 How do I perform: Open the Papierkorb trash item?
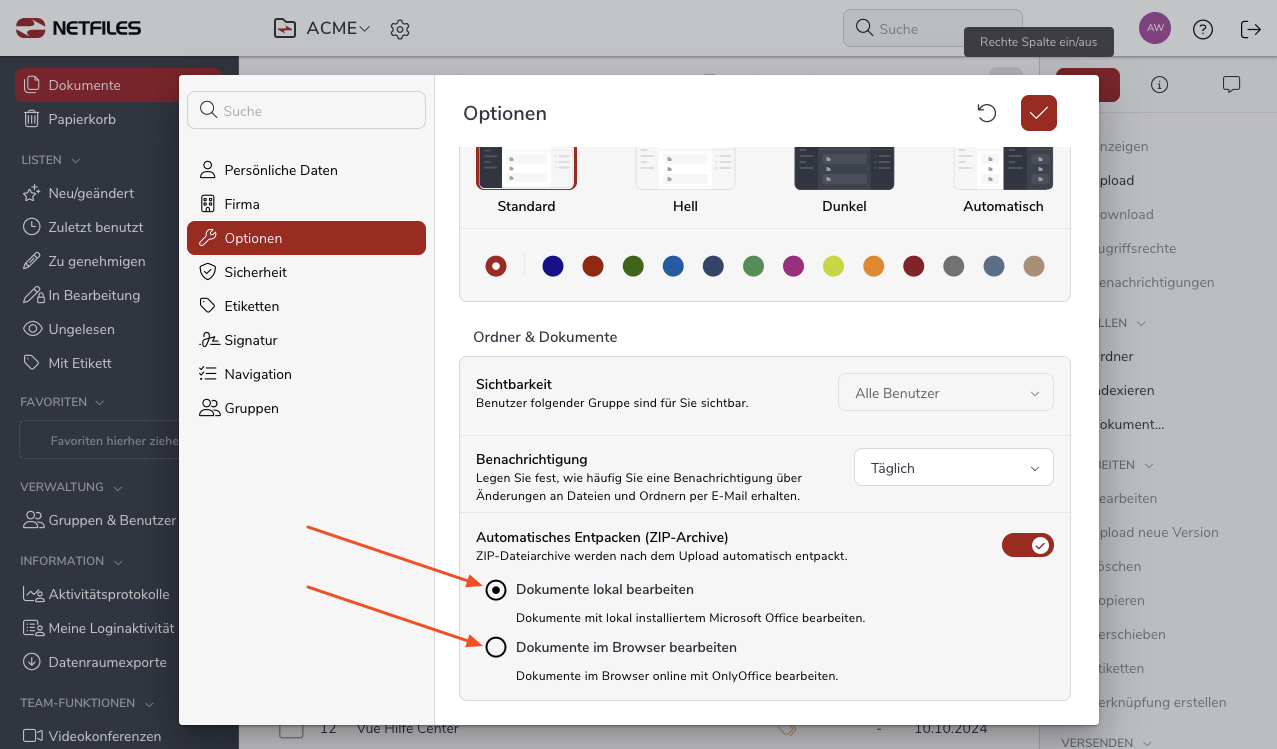pyautogui.click(x=82, y=119)
